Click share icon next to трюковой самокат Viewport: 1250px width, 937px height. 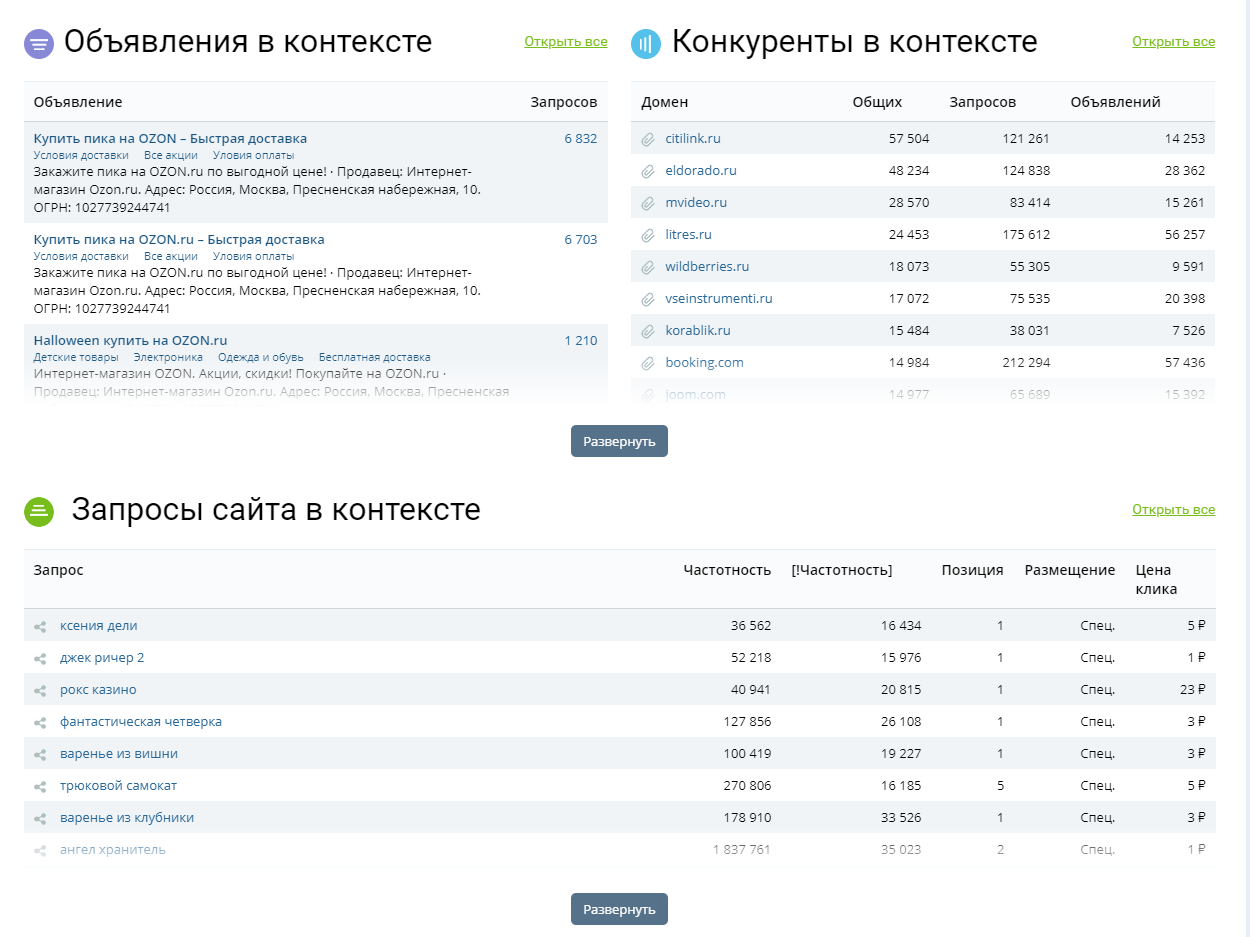coord(41,787)
